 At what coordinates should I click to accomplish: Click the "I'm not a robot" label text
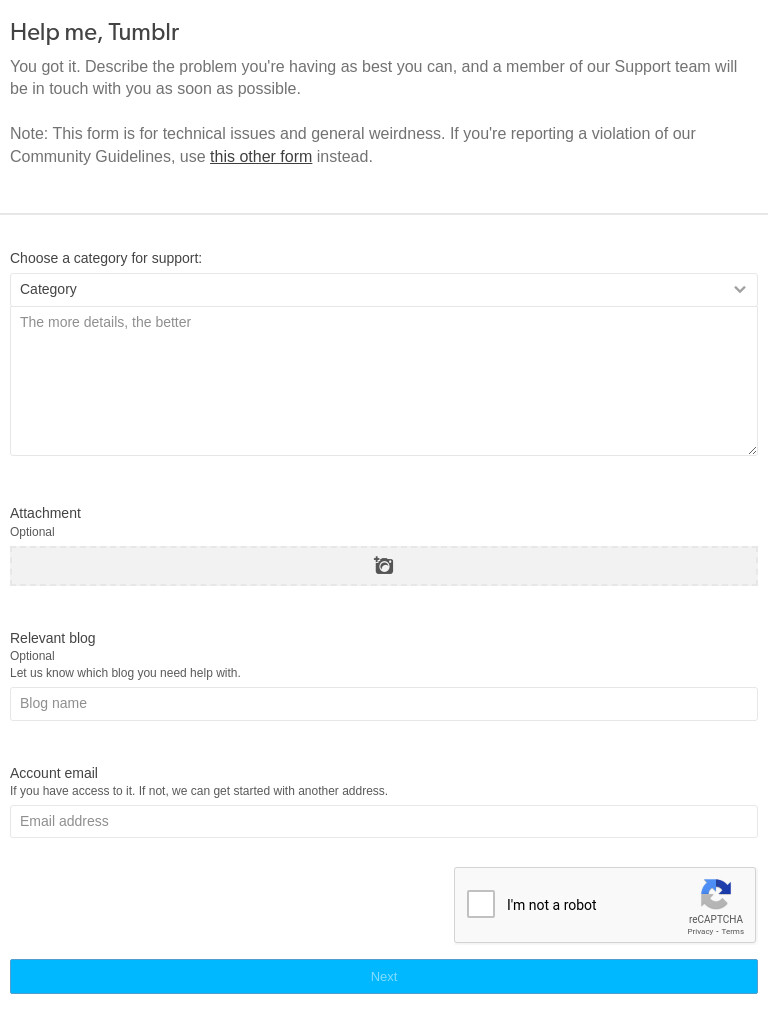pyautogui.click(x=551, y=905)
